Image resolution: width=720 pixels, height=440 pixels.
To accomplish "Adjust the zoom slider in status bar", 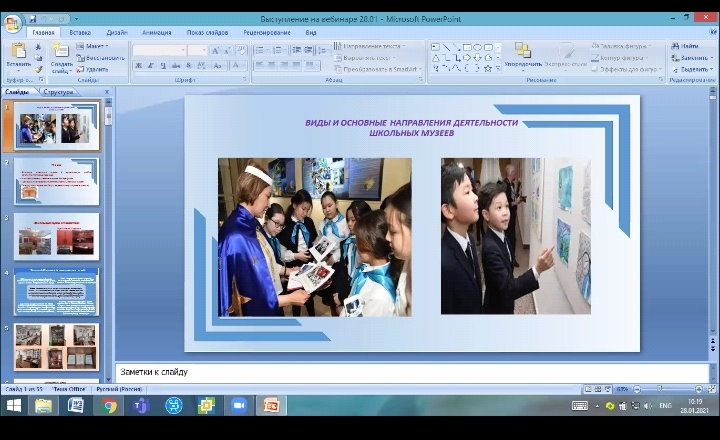I will (658, 388).
